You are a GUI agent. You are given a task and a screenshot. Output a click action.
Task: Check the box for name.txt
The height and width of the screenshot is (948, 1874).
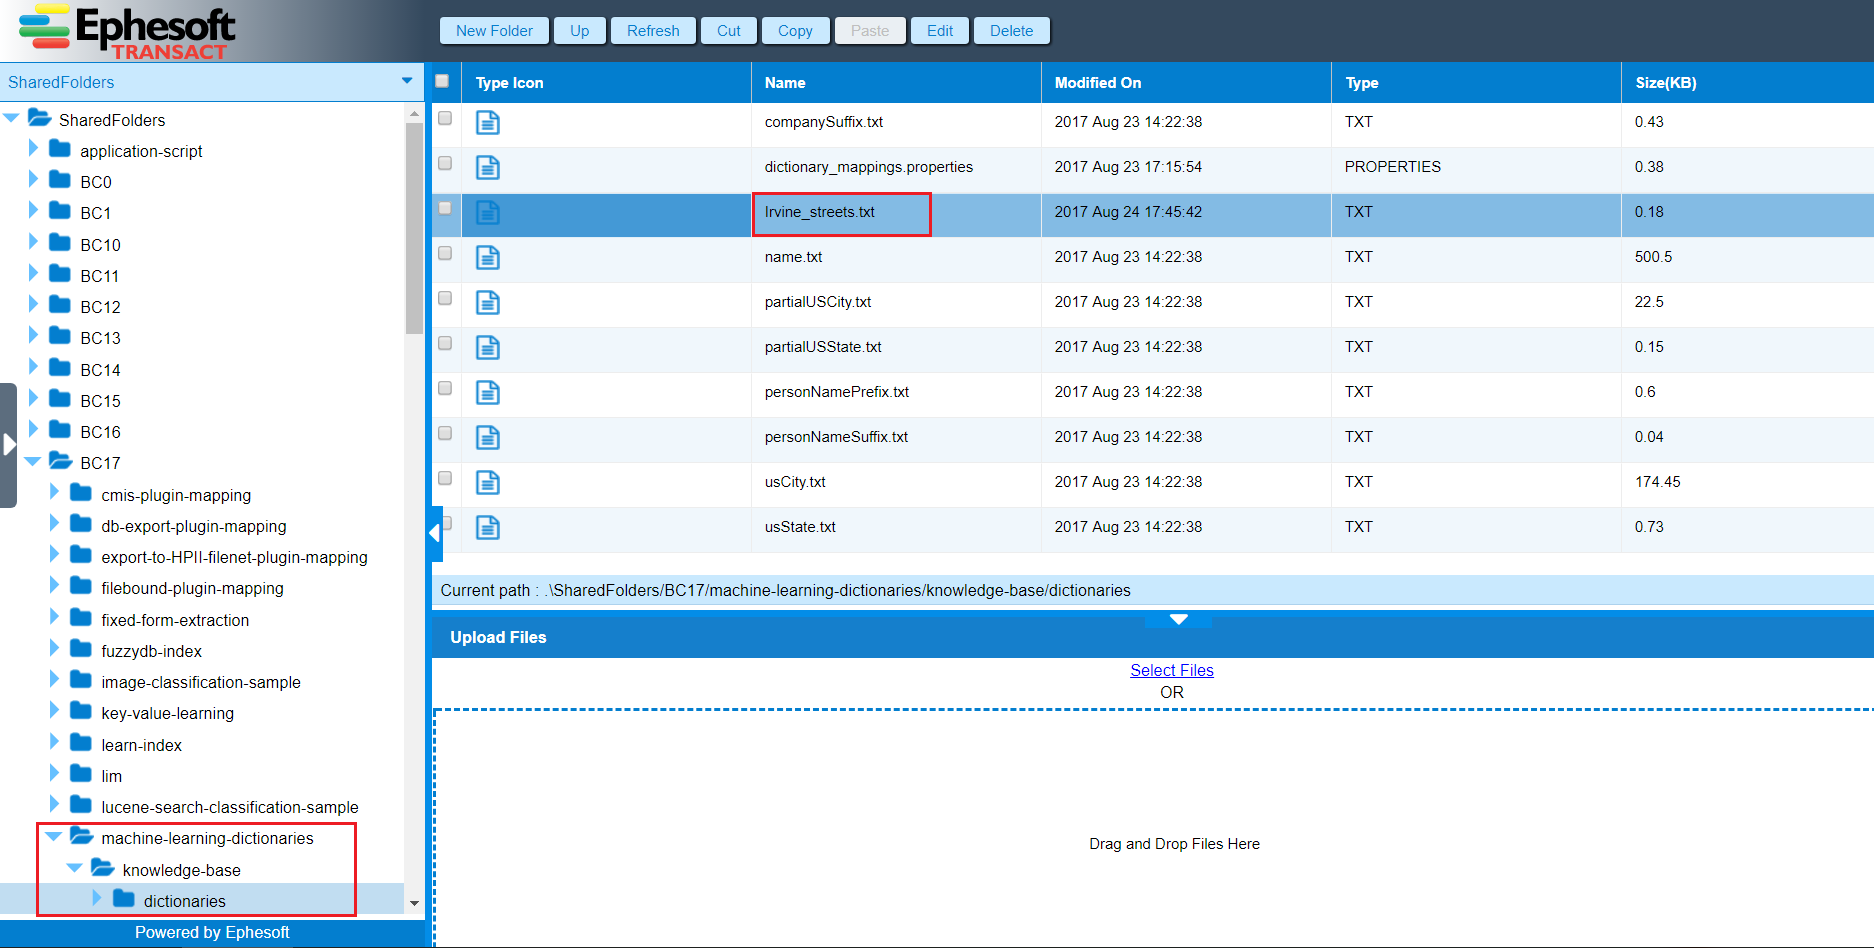point(445,253)
